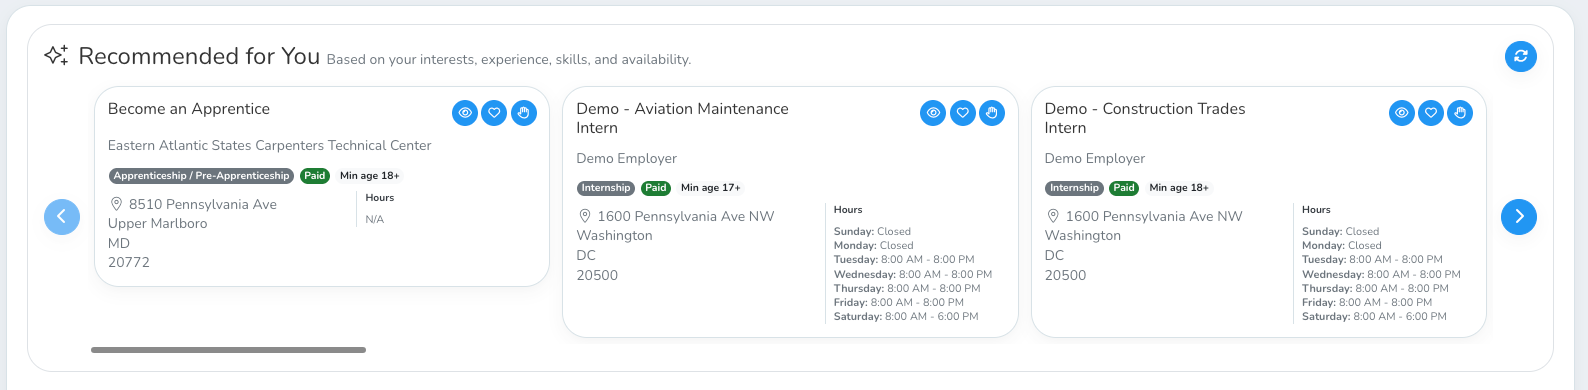Click the Apprenticeship / Pre-Apprenticeship tag
1588x390 pixels.
(201, 176)
